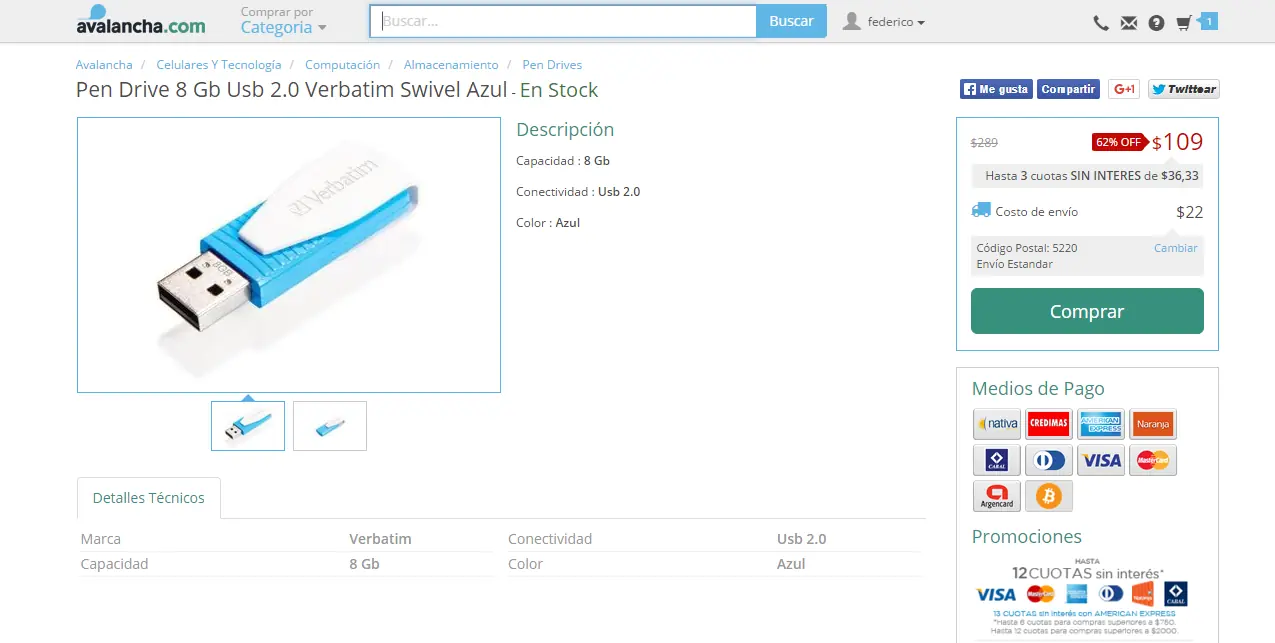The height and width of the screenshot is (643, 1275).
Task: Select the Visa payment icon
Action: coord(1101,460)
